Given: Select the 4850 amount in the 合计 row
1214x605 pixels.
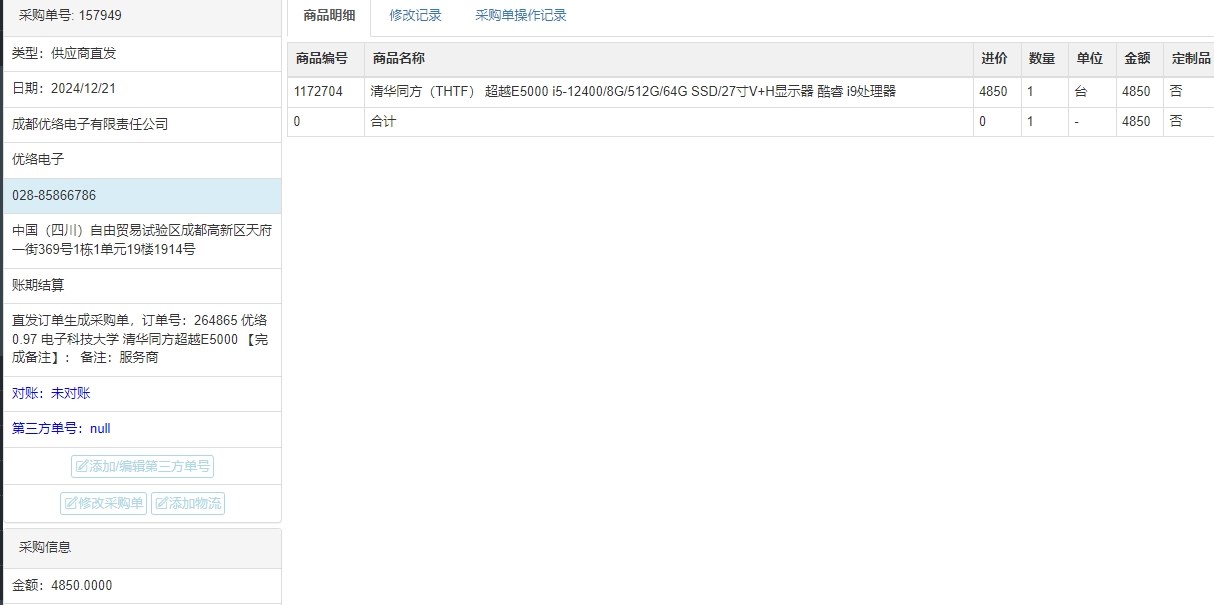Looking at the screenshot, I should click(x=1140, y=122).
